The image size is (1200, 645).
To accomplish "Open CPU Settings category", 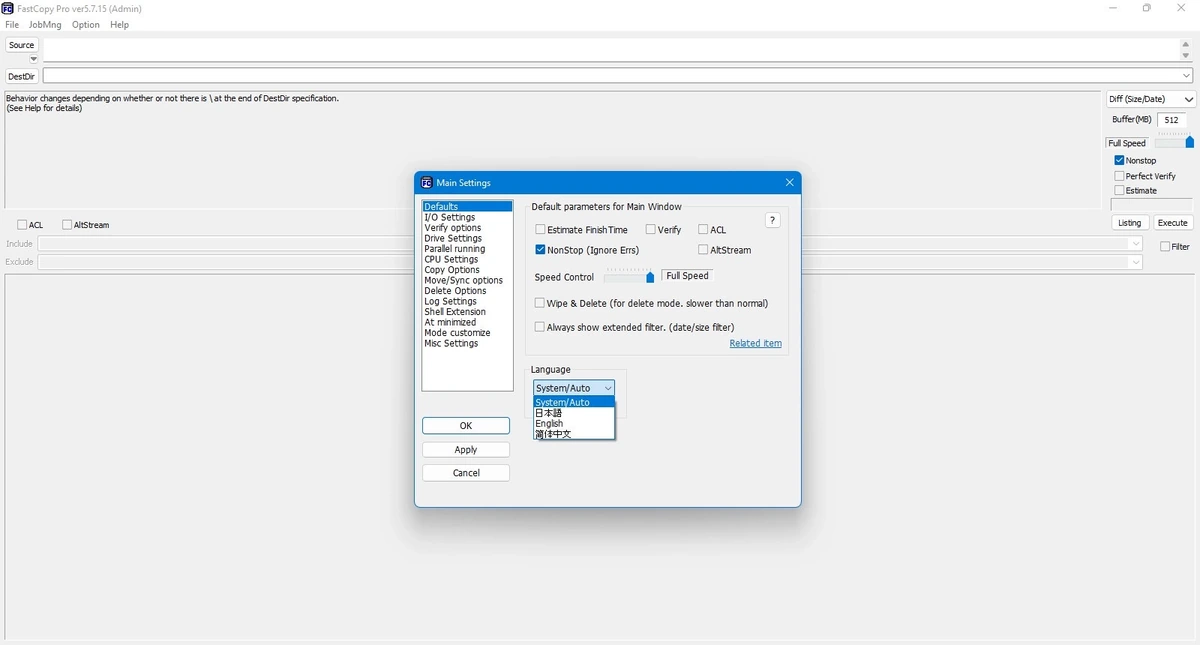I will 467,259.
